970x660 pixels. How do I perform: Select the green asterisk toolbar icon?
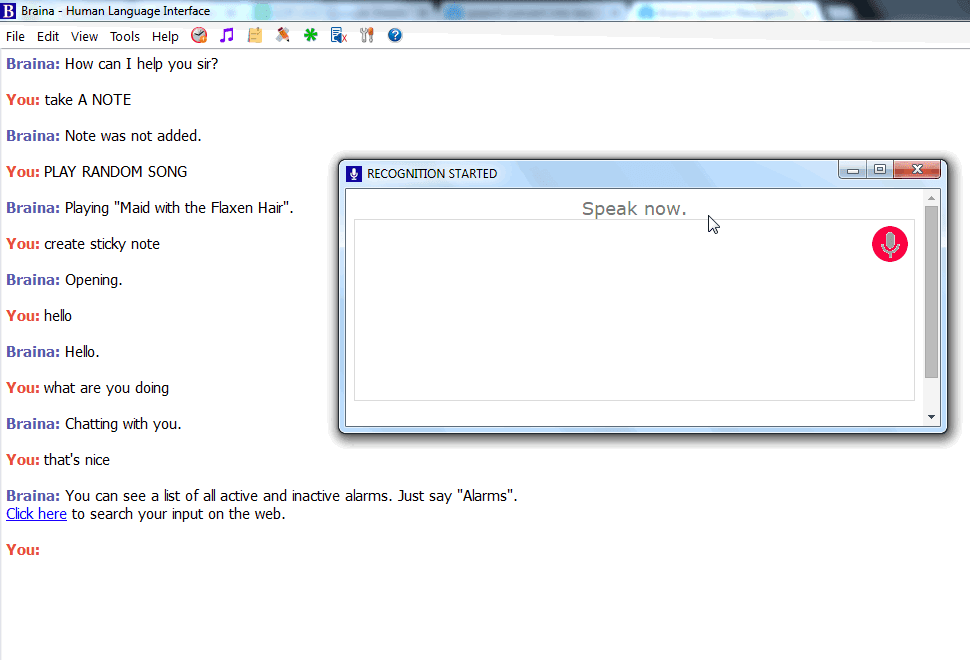tap(311, 34)
